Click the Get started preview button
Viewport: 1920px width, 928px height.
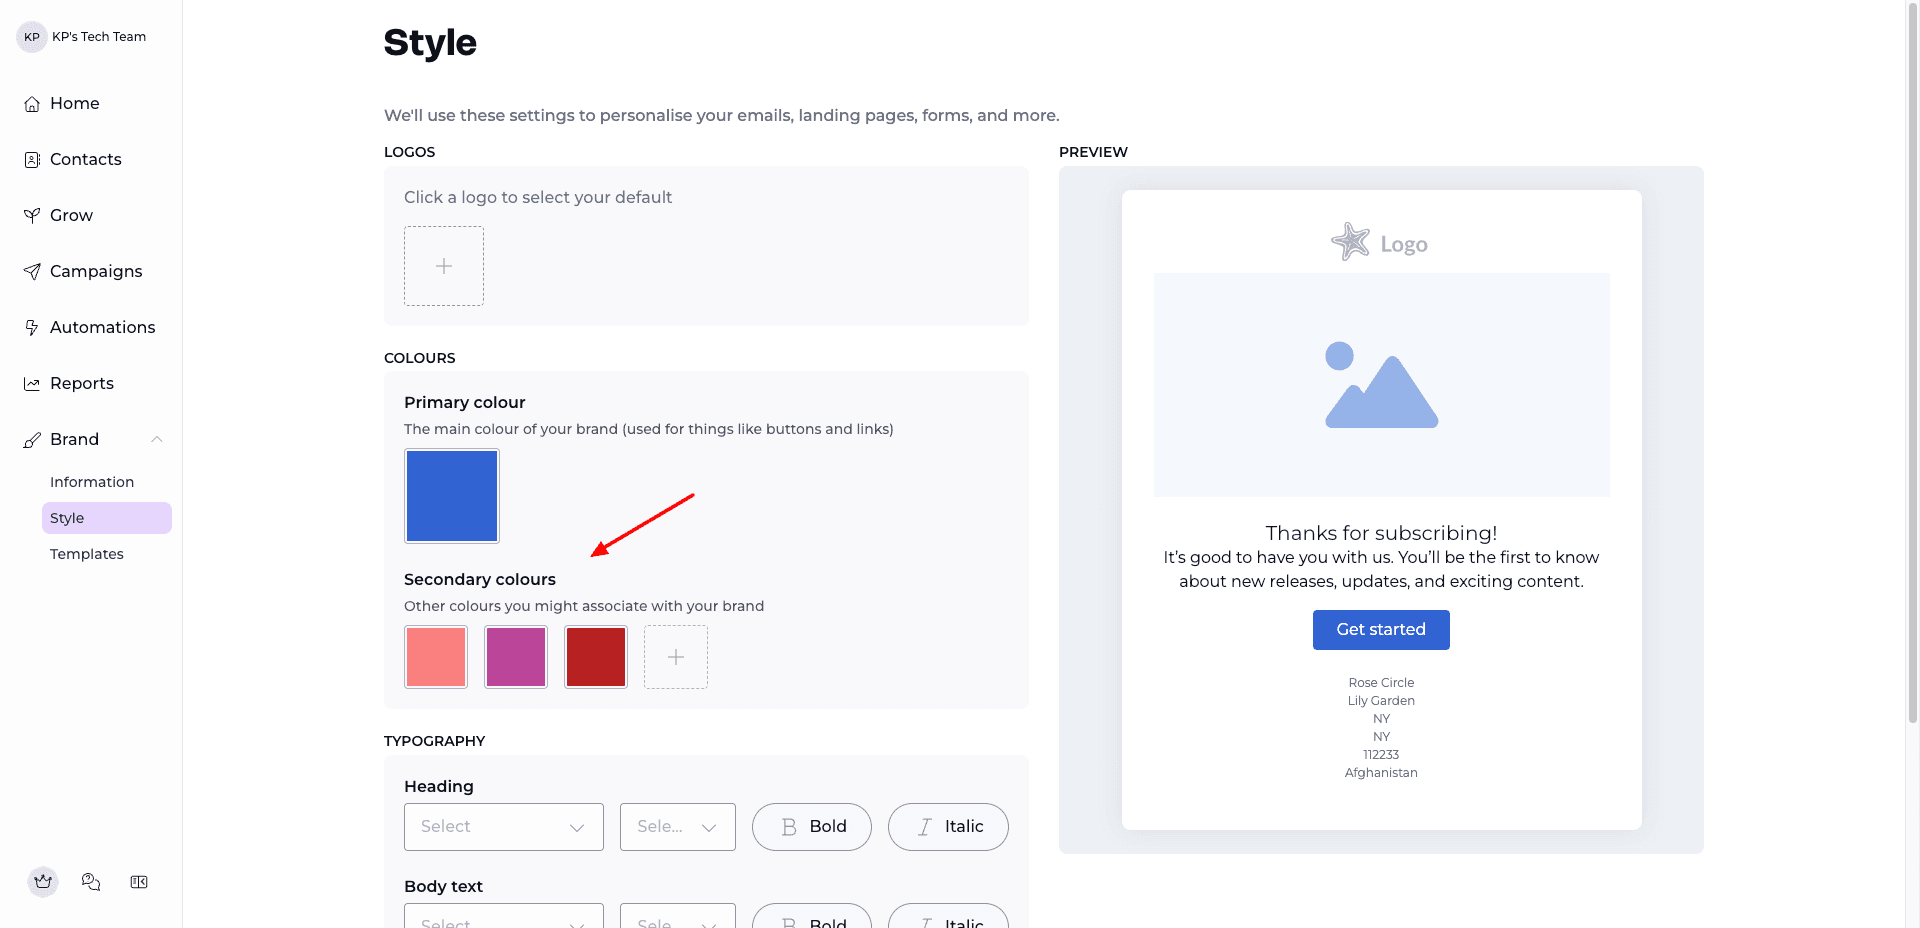1381,630
